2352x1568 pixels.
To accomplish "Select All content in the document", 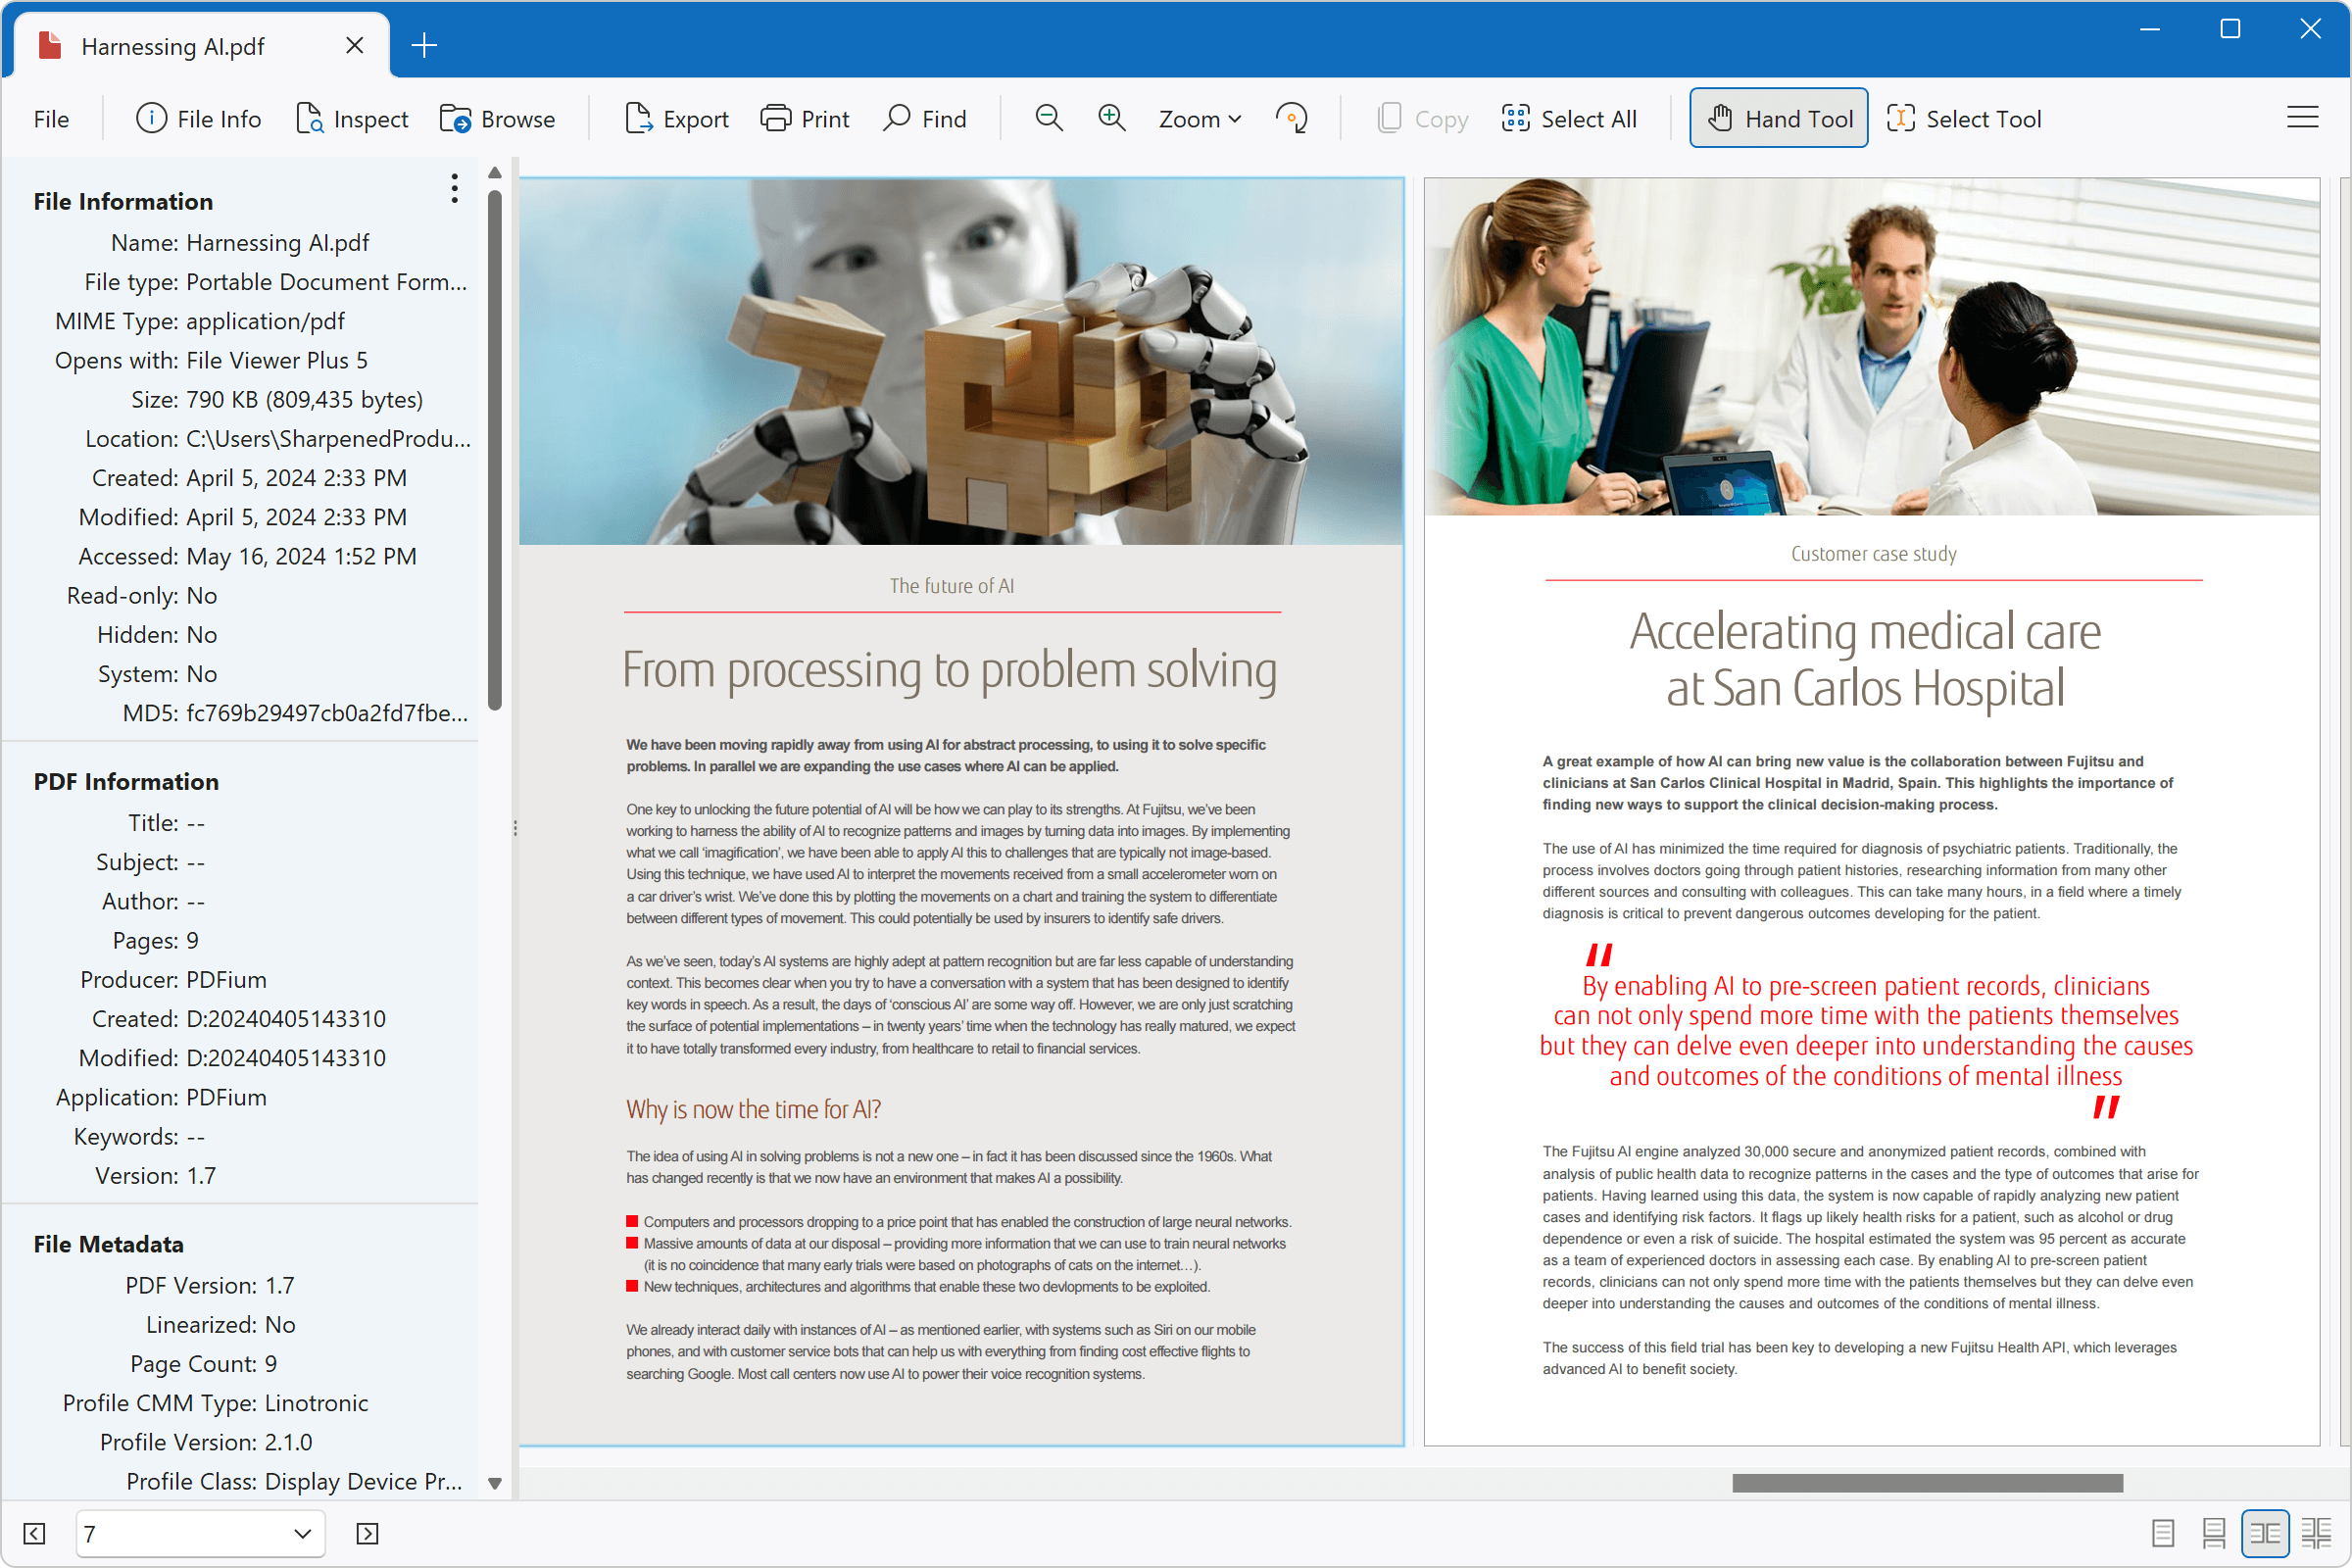I will click(1569, 118).
